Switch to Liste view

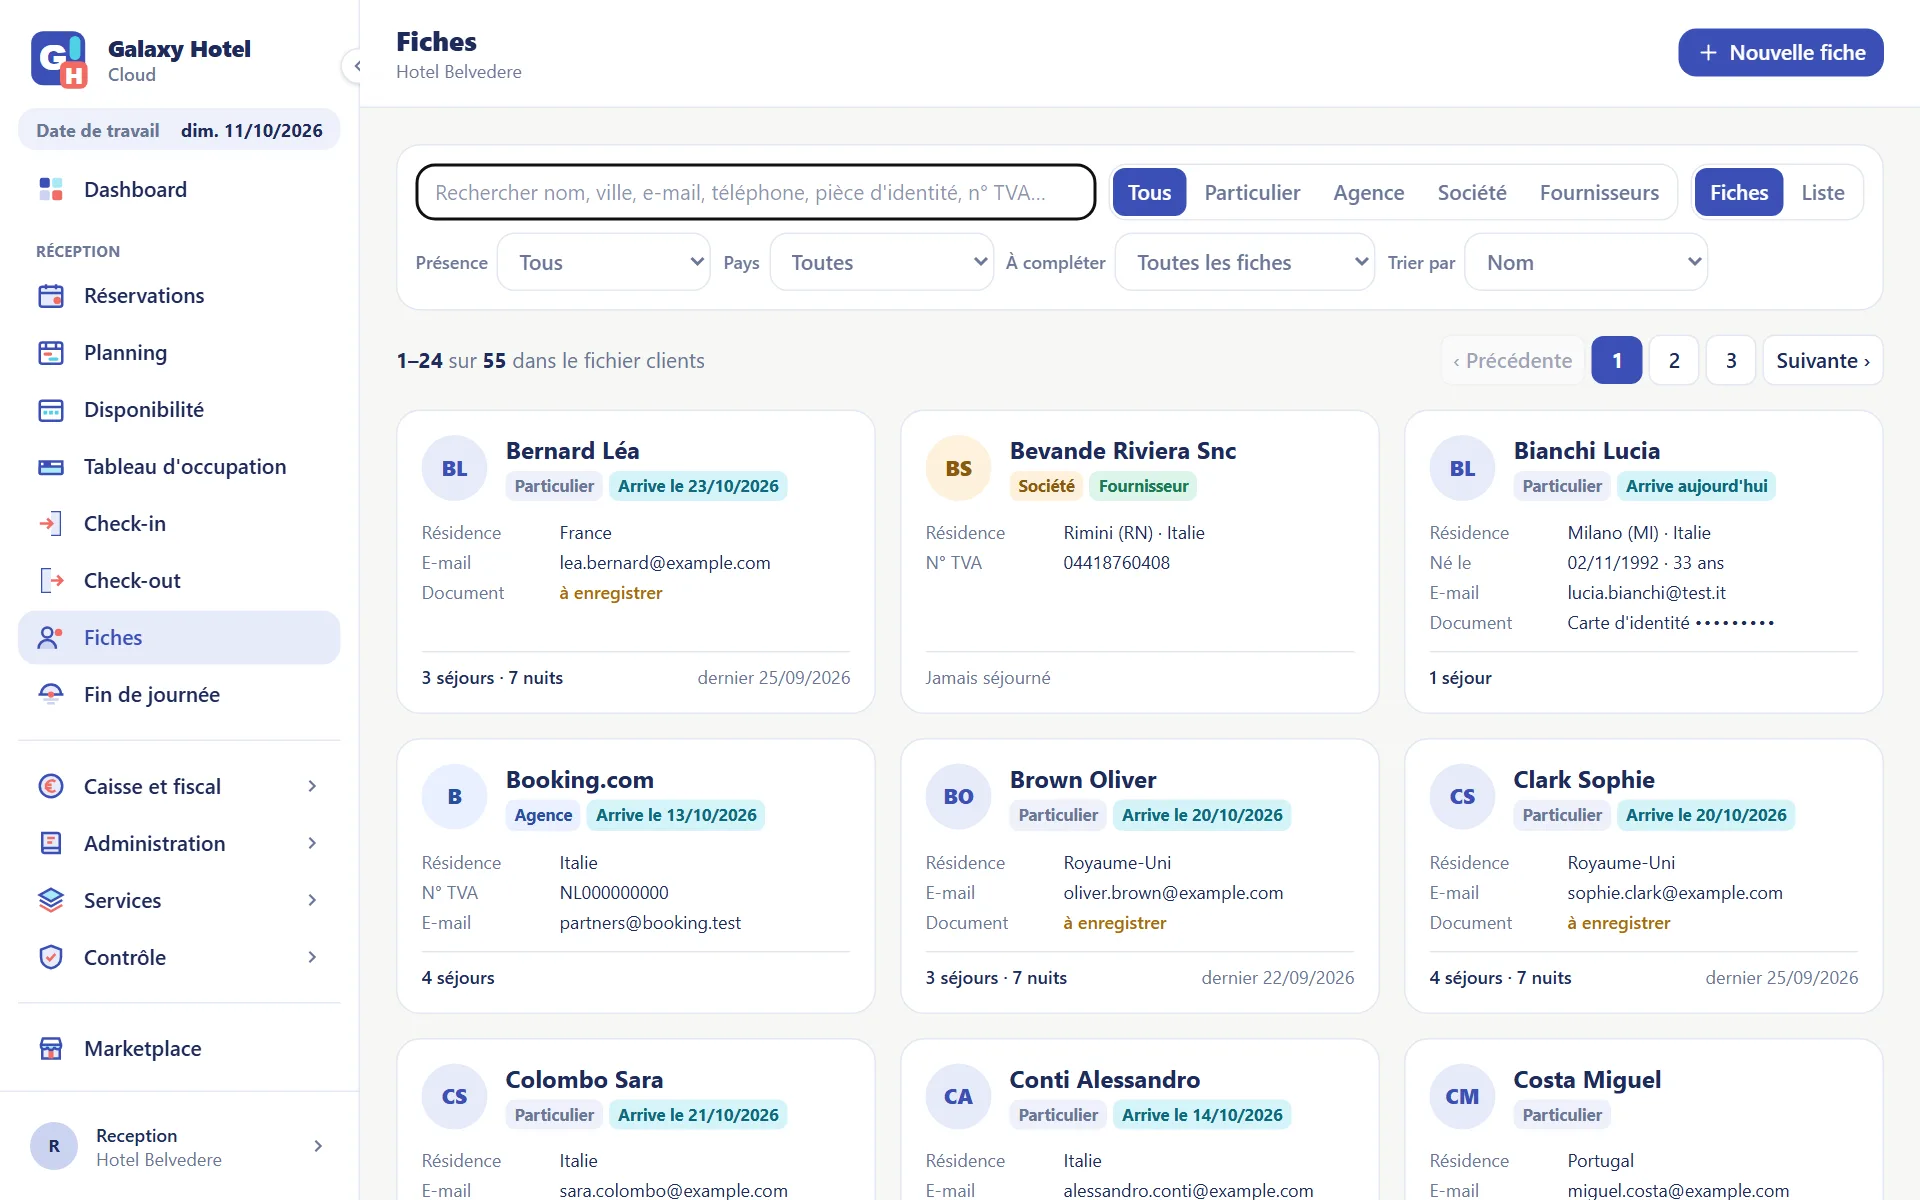pyautogui.click(x=1823, y=192)
